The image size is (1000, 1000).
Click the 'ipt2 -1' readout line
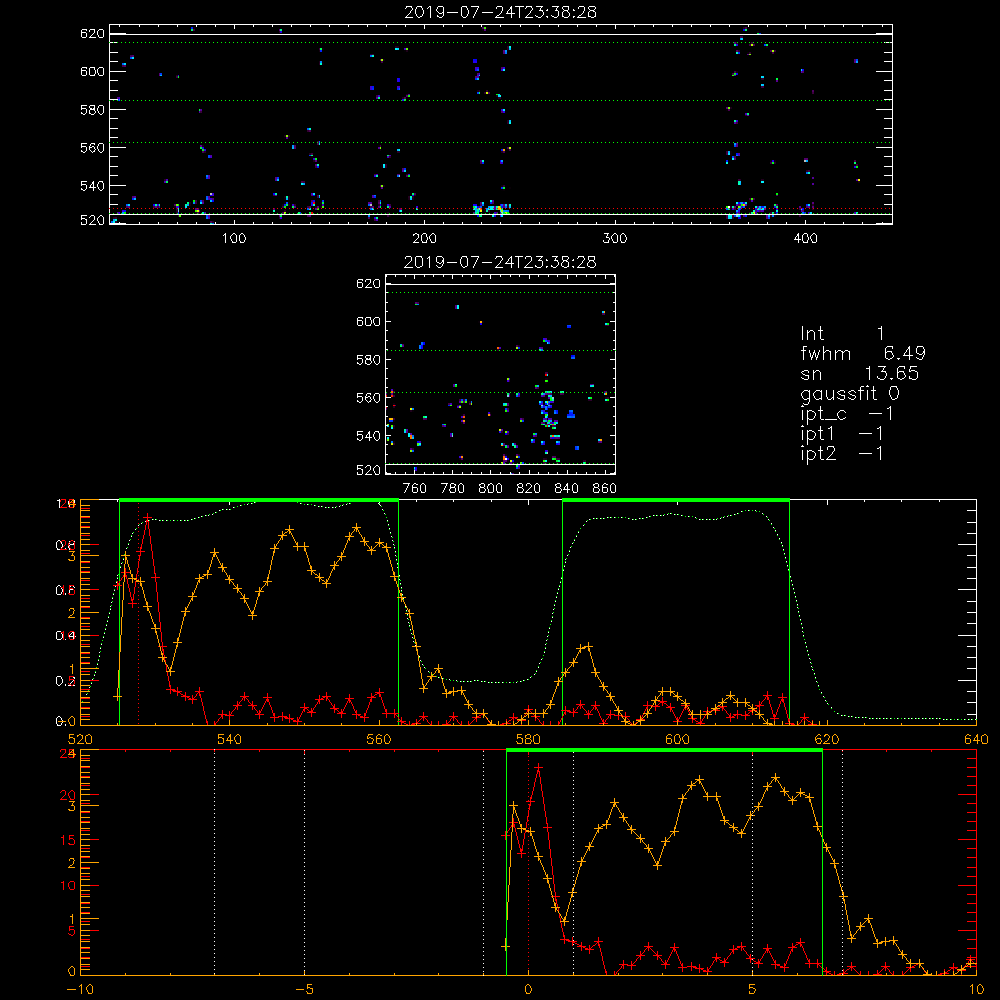tap(842, 453)
